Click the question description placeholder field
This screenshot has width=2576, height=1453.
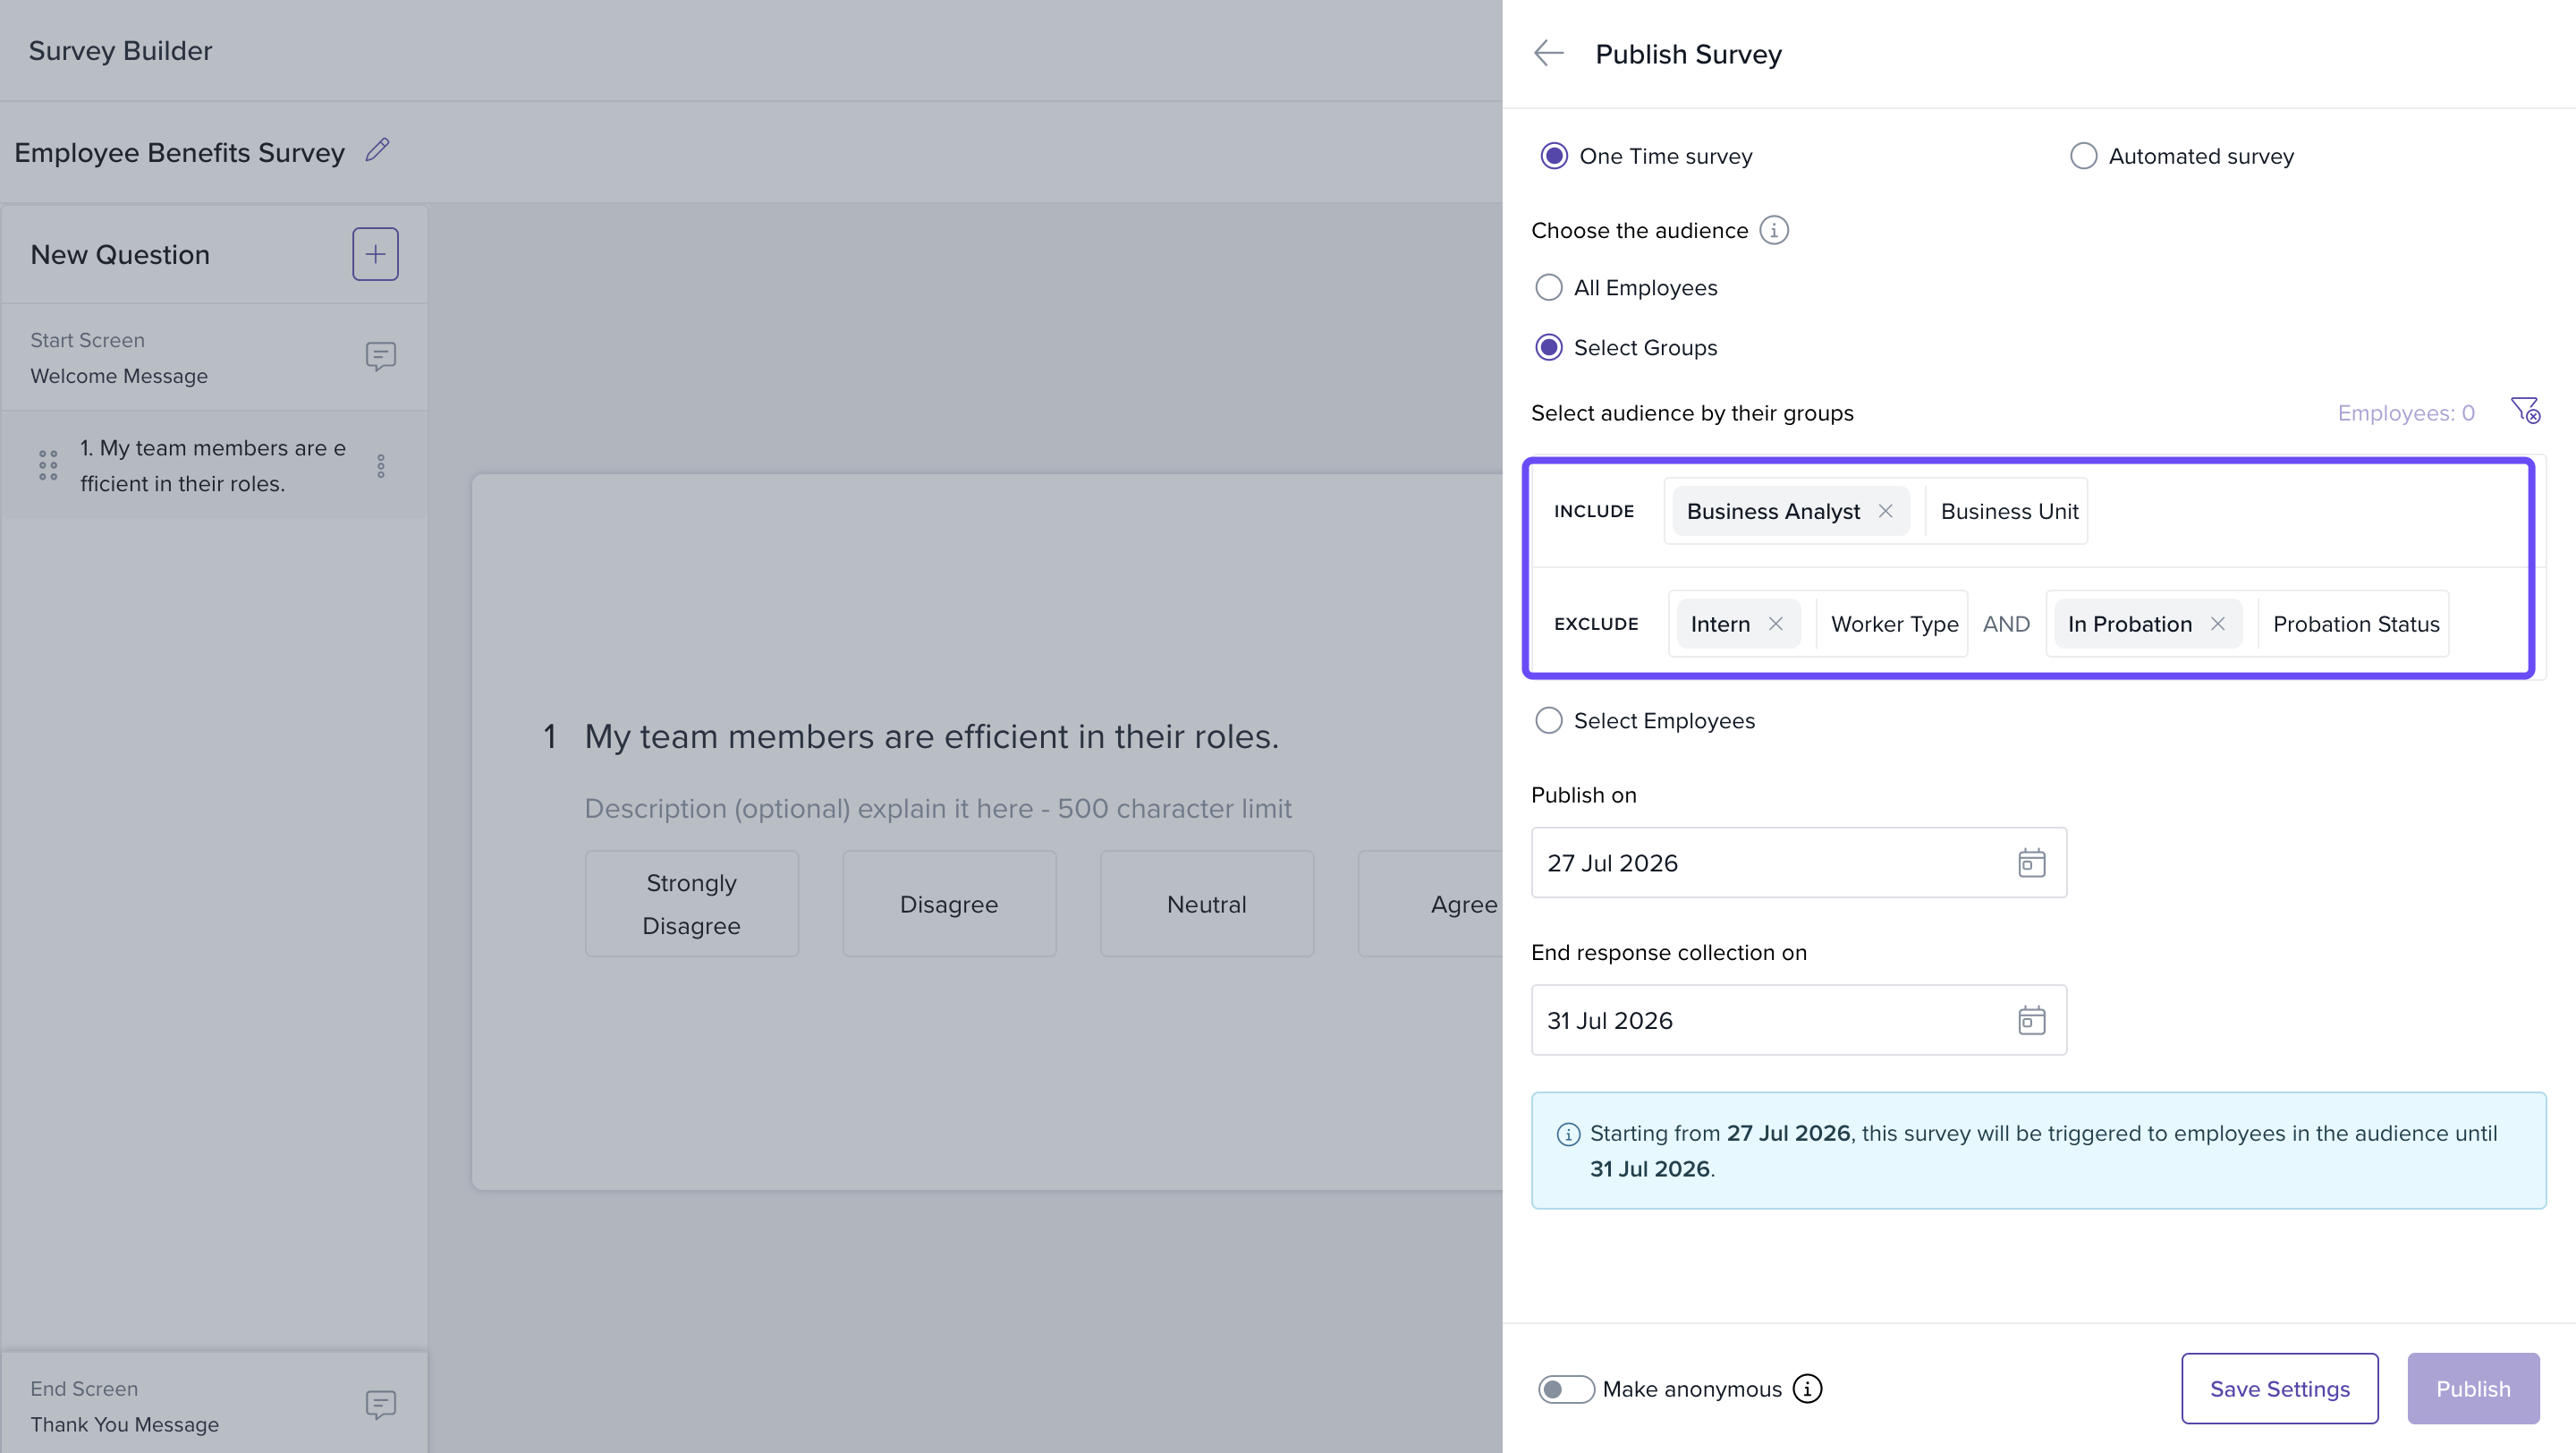[938, 808]
